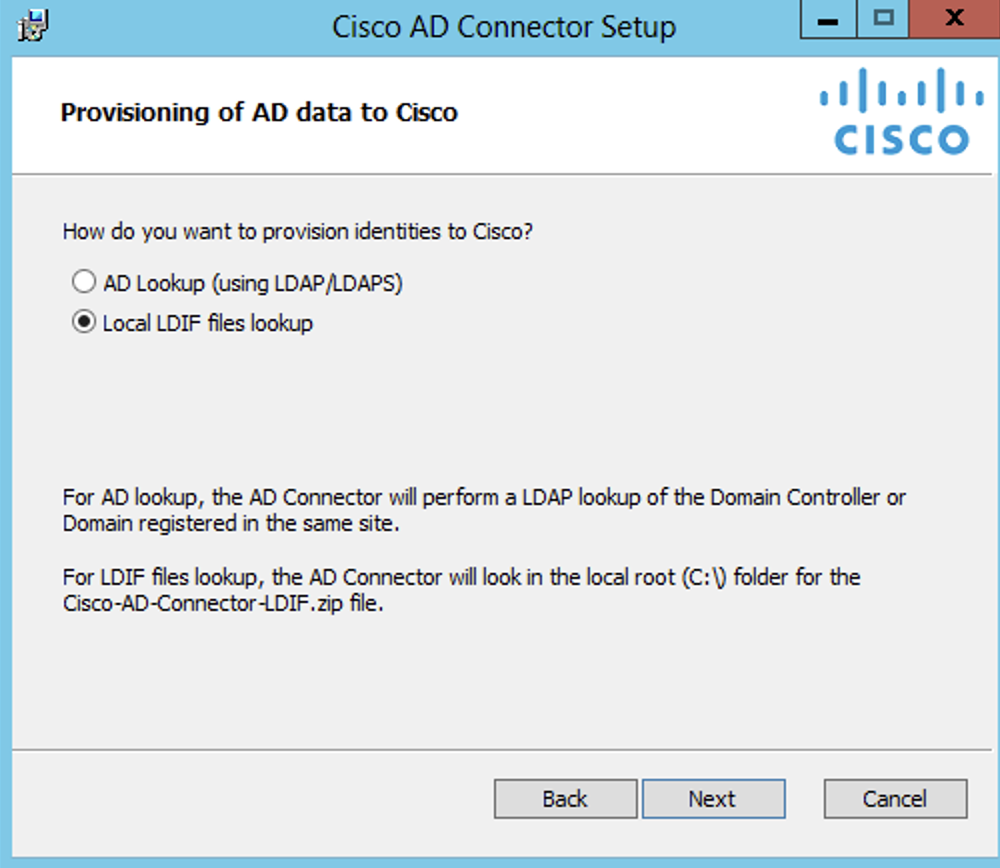The width and height of the screenshot is (1000, 868).
Task: Select the AD Lookup radio button
Action: tap(84, 281)
